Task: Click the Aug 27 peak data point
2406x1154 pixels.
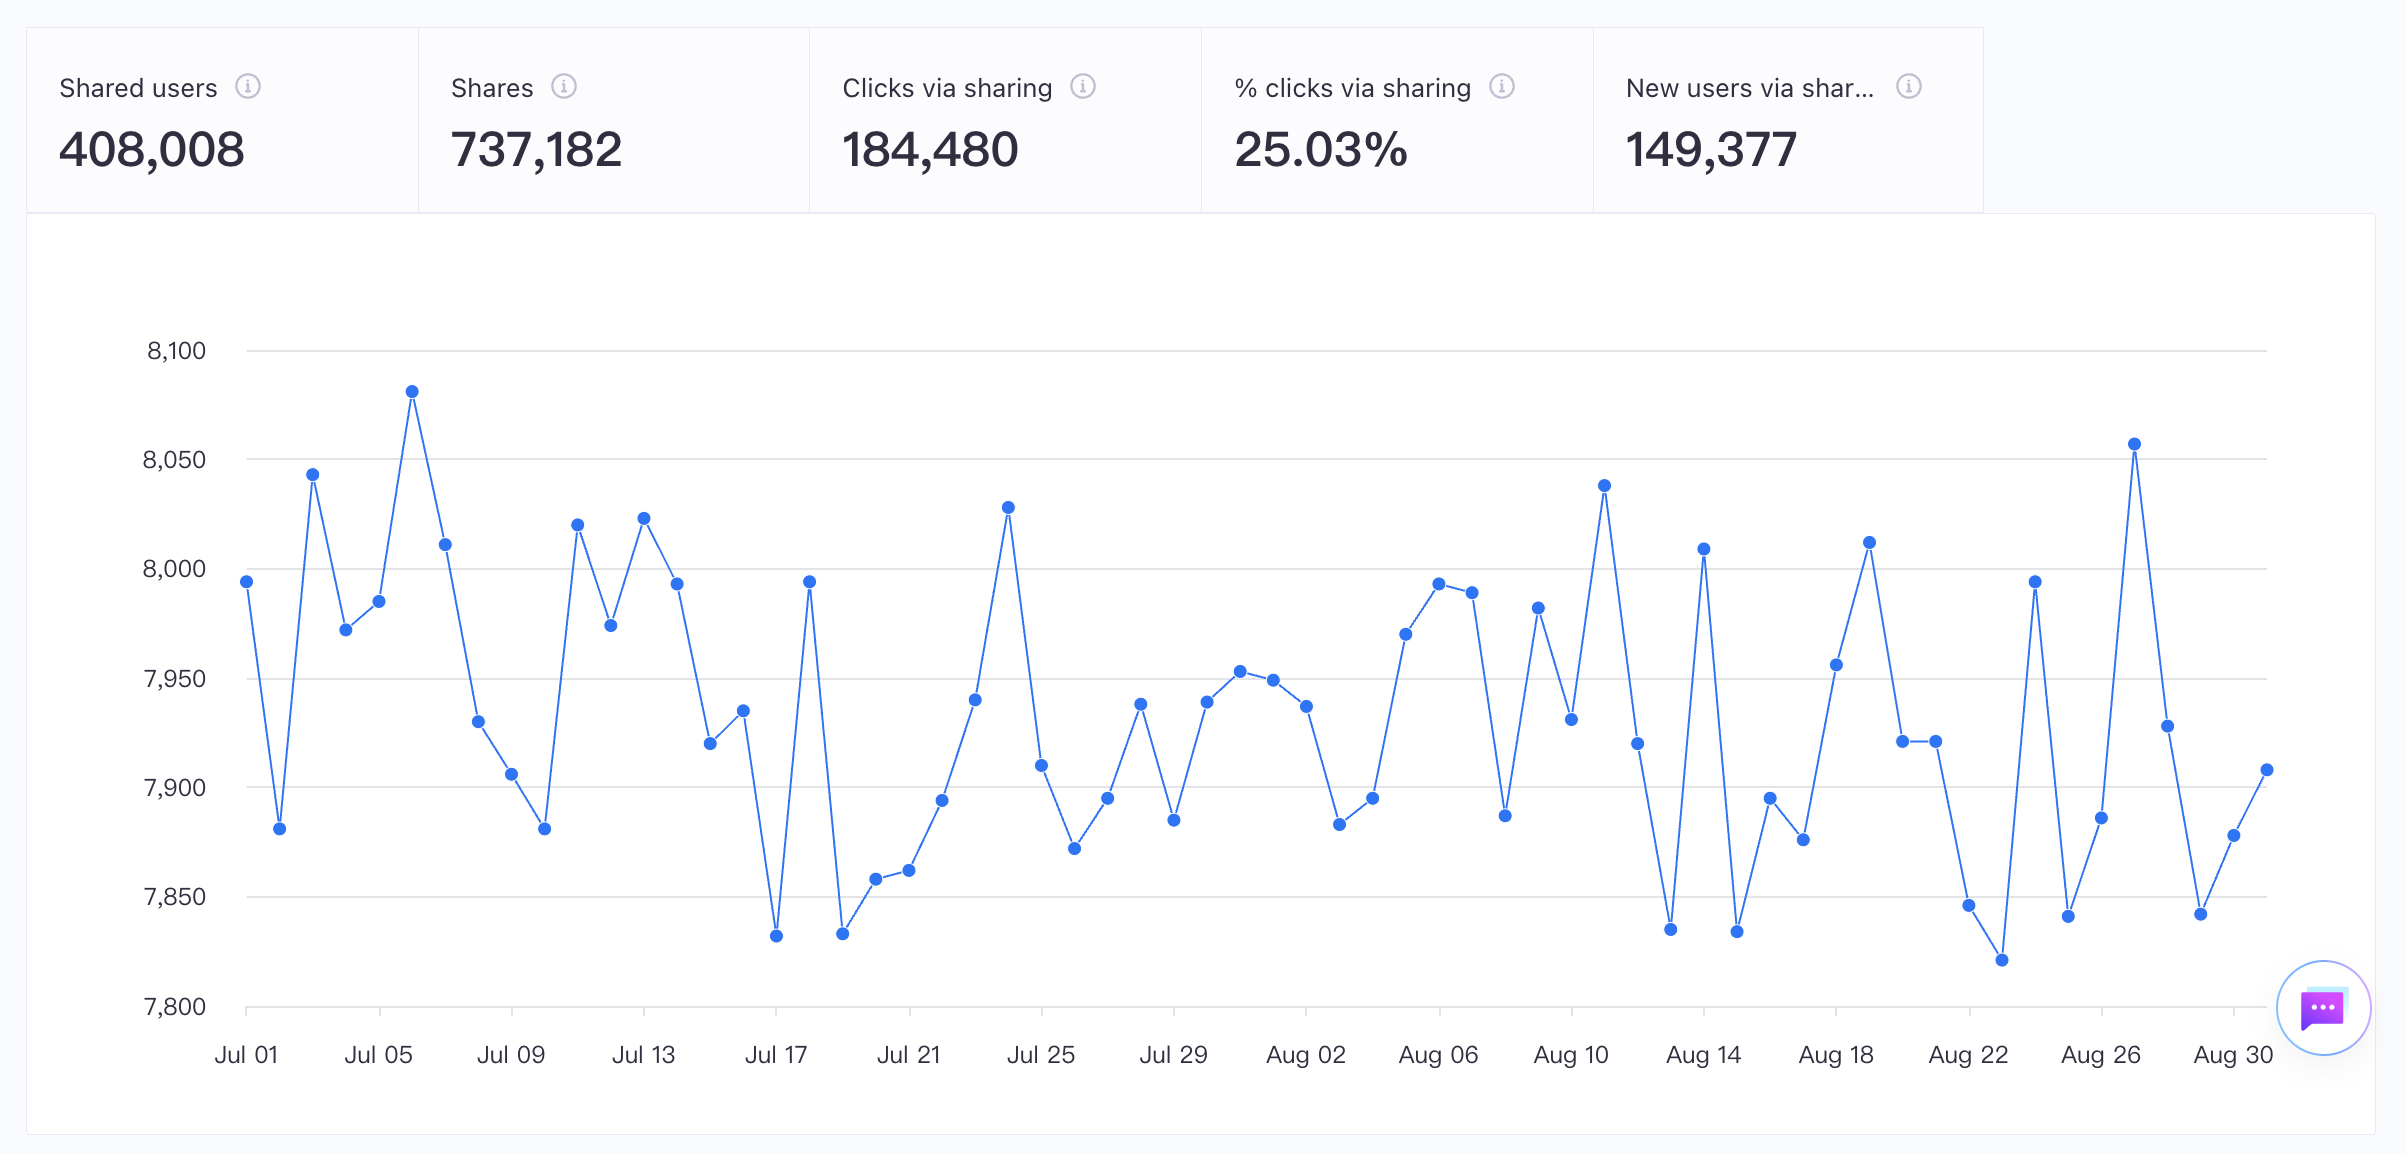Action: (x=2134, y=444)
